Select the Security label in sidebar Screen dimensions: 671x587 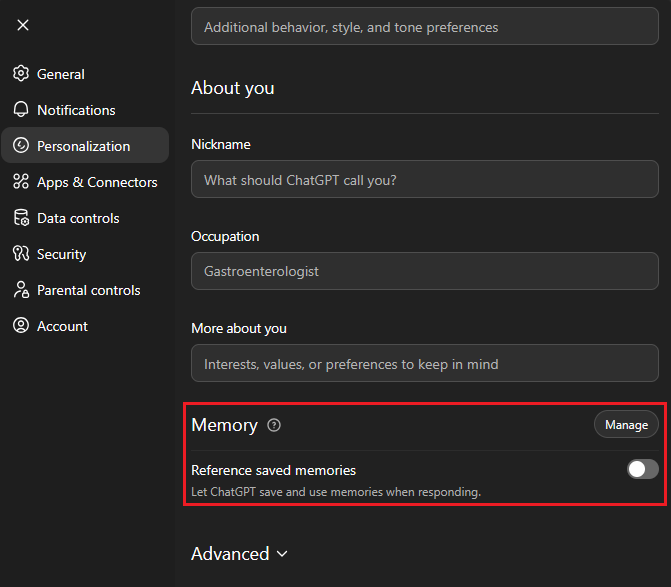click(61, 254)
